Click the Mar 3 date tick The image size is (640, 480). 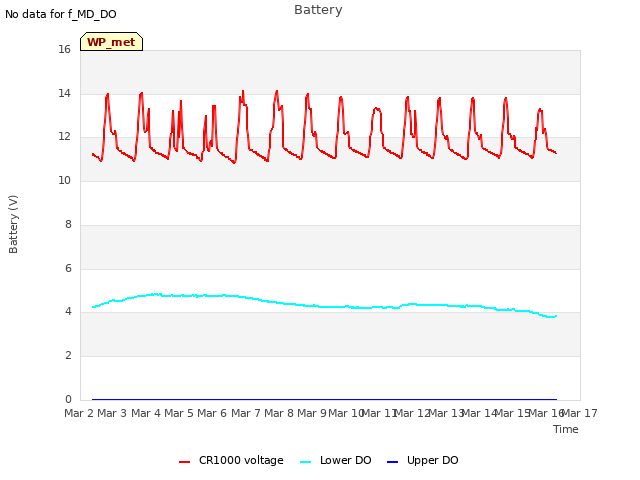coord(112,413)
